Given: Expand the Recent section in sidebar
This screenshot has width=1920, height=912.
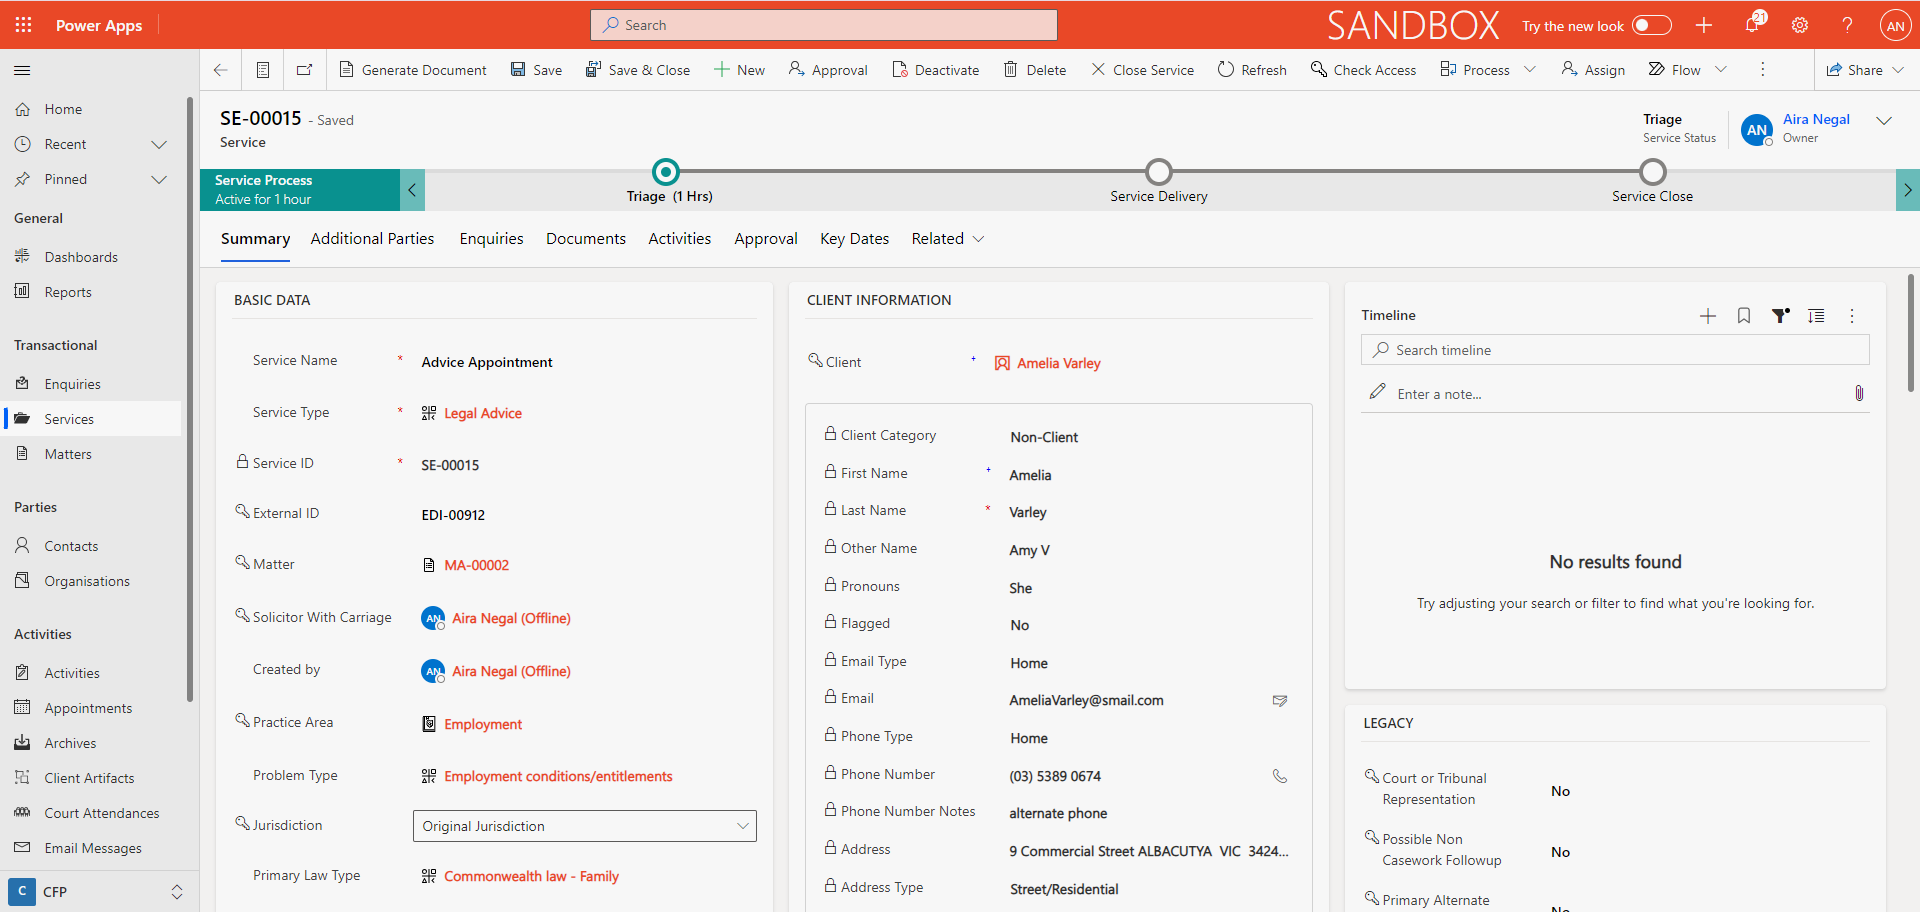Looking at the screenshot, I should 158,145.
